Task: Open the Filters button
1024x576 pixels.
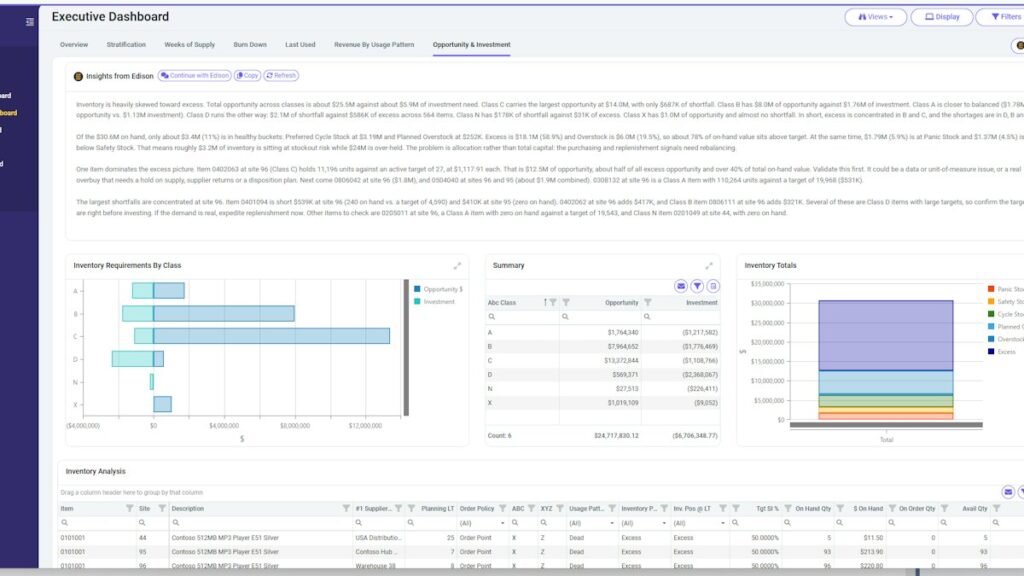Action: point(1002,17)
